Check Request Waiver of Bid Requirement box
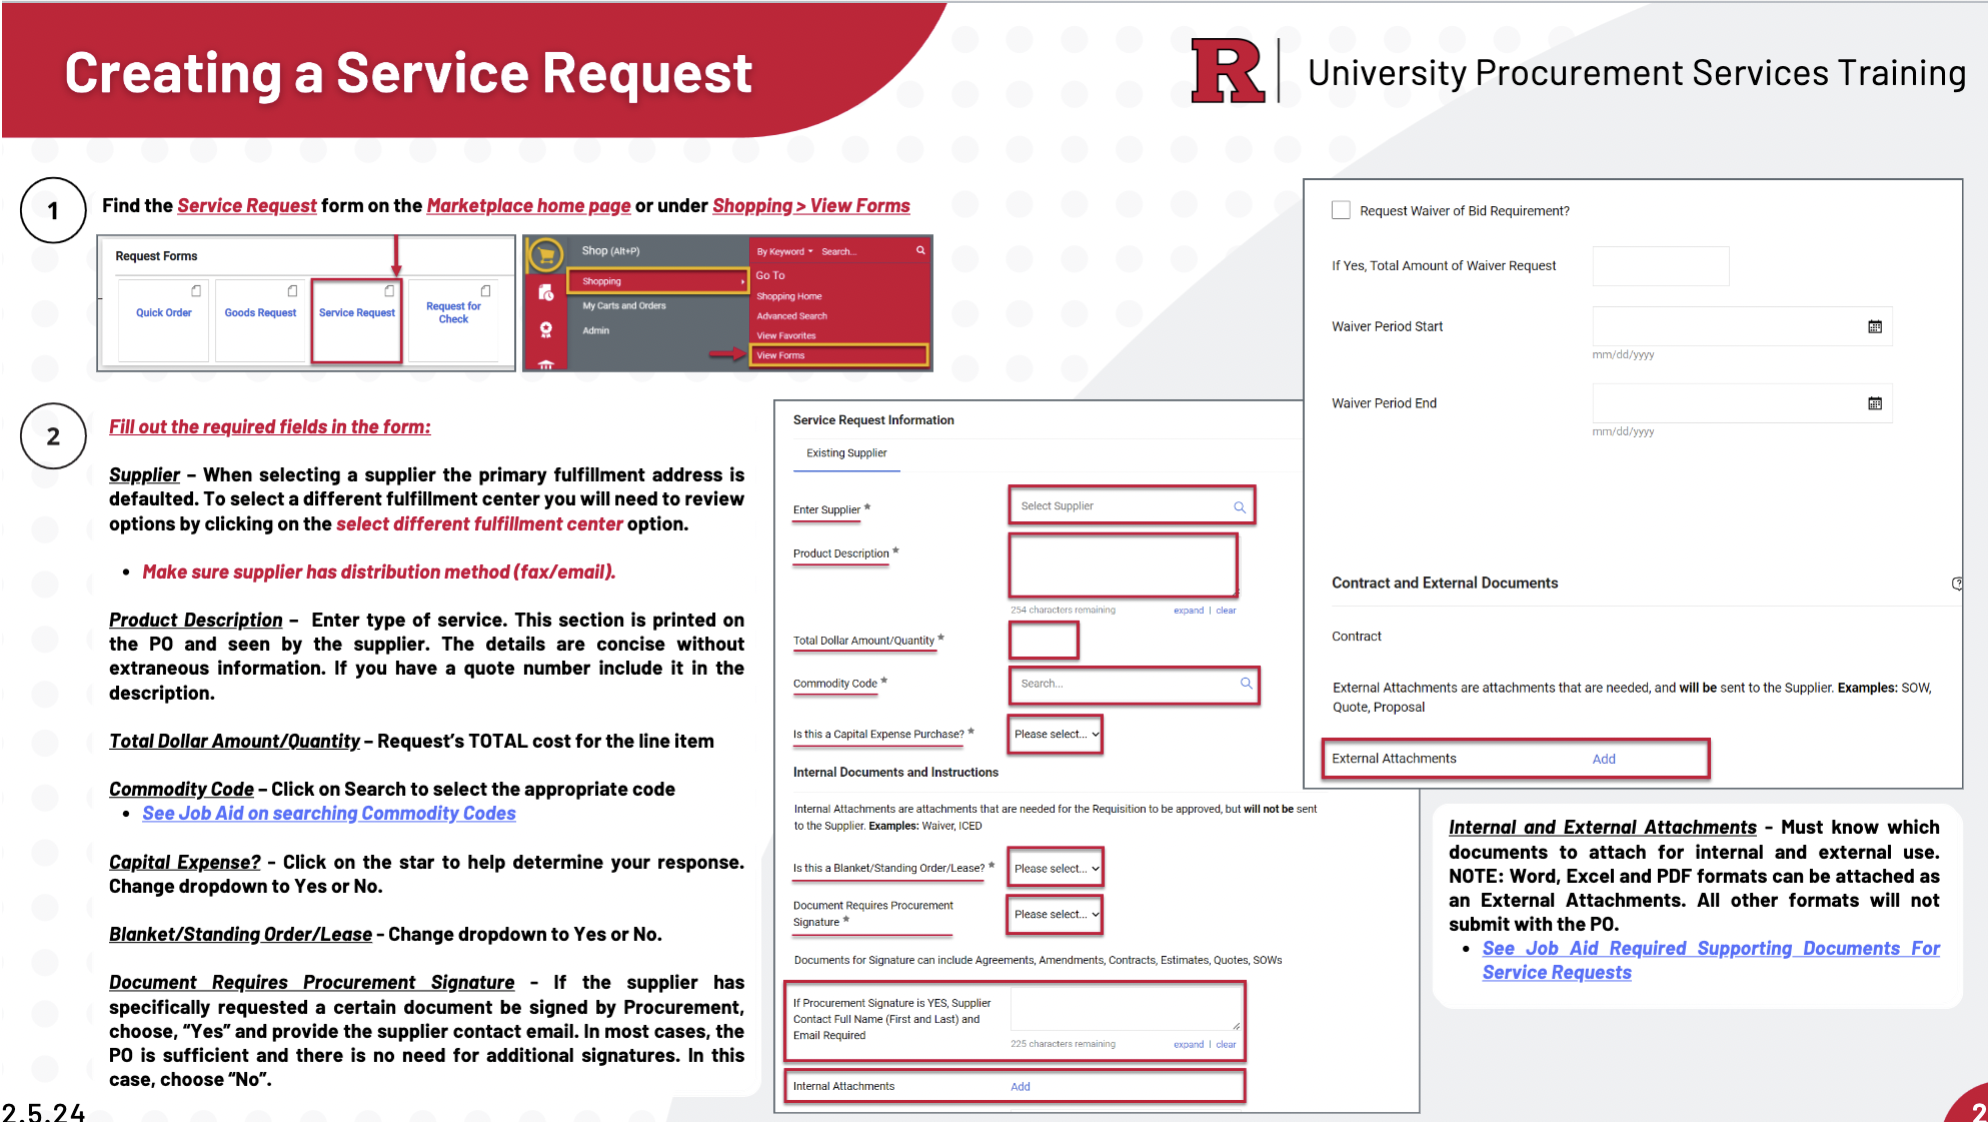Viewport: 1988px width, 1122px height. click(1341, 210)
